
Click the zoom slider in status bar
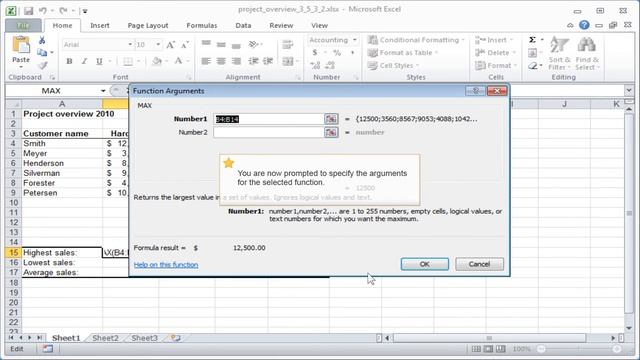(579, 349)
